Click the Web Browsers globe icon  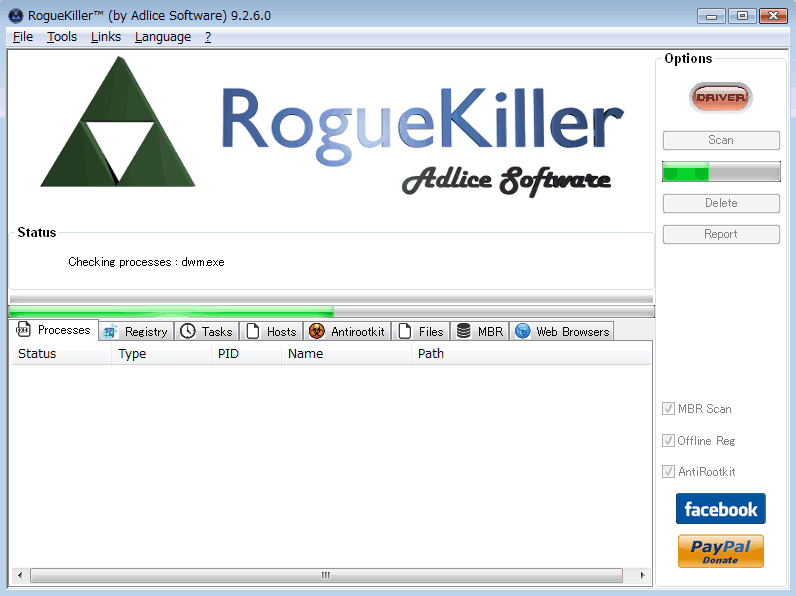[x=522, y=331]
